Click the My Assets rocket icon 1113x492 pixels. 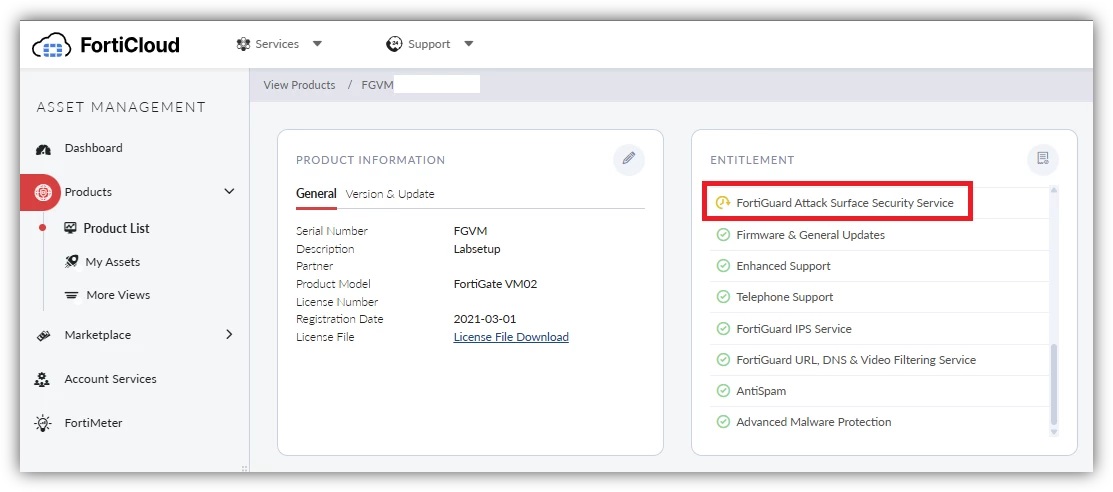pyautogui.click(x=71, y=262)
